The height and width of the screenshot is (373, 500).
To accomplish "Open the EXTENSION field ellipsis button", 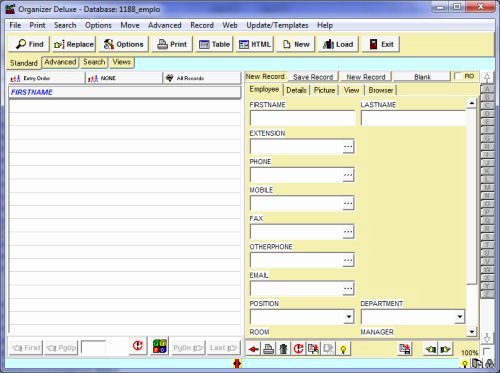I will (348, 147).
